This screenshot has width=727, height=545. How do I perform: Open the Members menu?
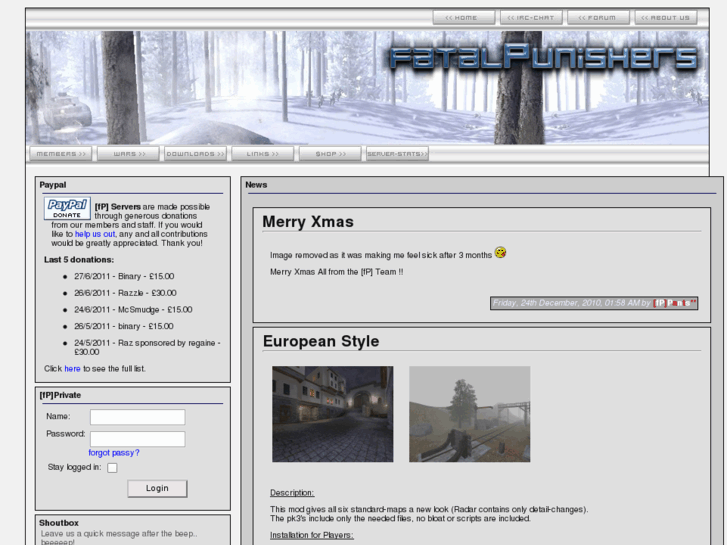(61, 154)
